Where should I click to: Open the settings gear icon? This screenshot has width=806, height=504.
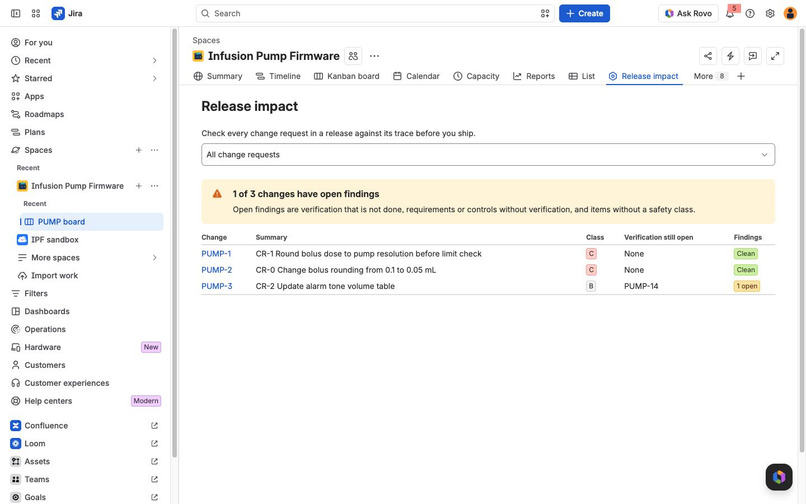coord(770,13)
